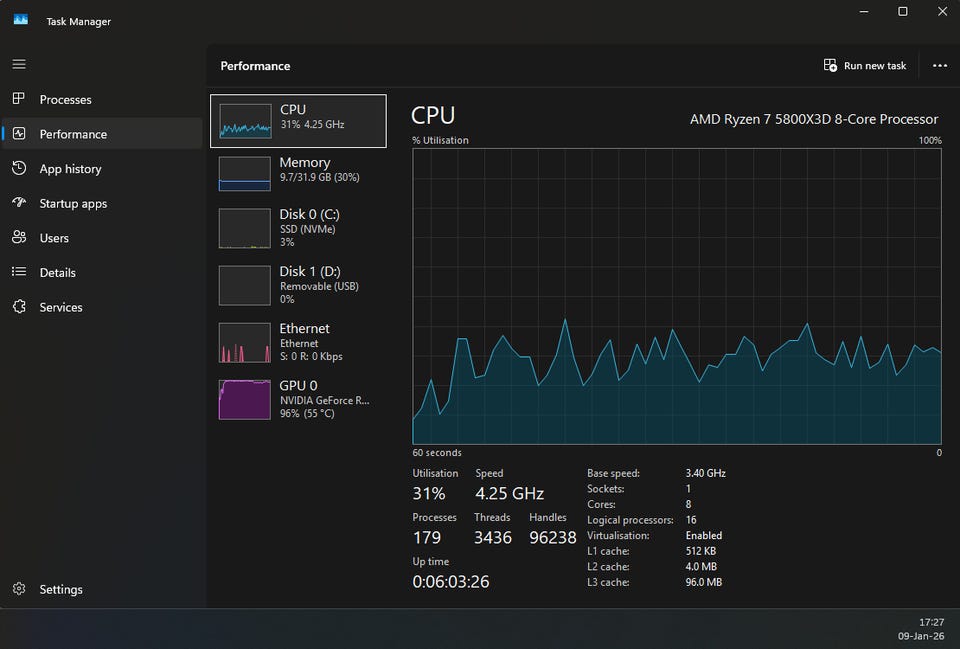Screen dimensions: 960x649
Task: Click the Startup apps gauge icon
Action: pyautogui.click(x=18, y=203)
